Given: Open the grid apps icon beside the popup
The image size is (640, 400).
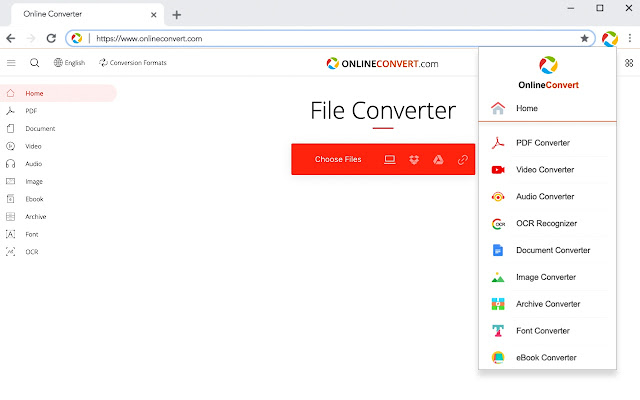Looking at the screenshot, I should [629, 63].
